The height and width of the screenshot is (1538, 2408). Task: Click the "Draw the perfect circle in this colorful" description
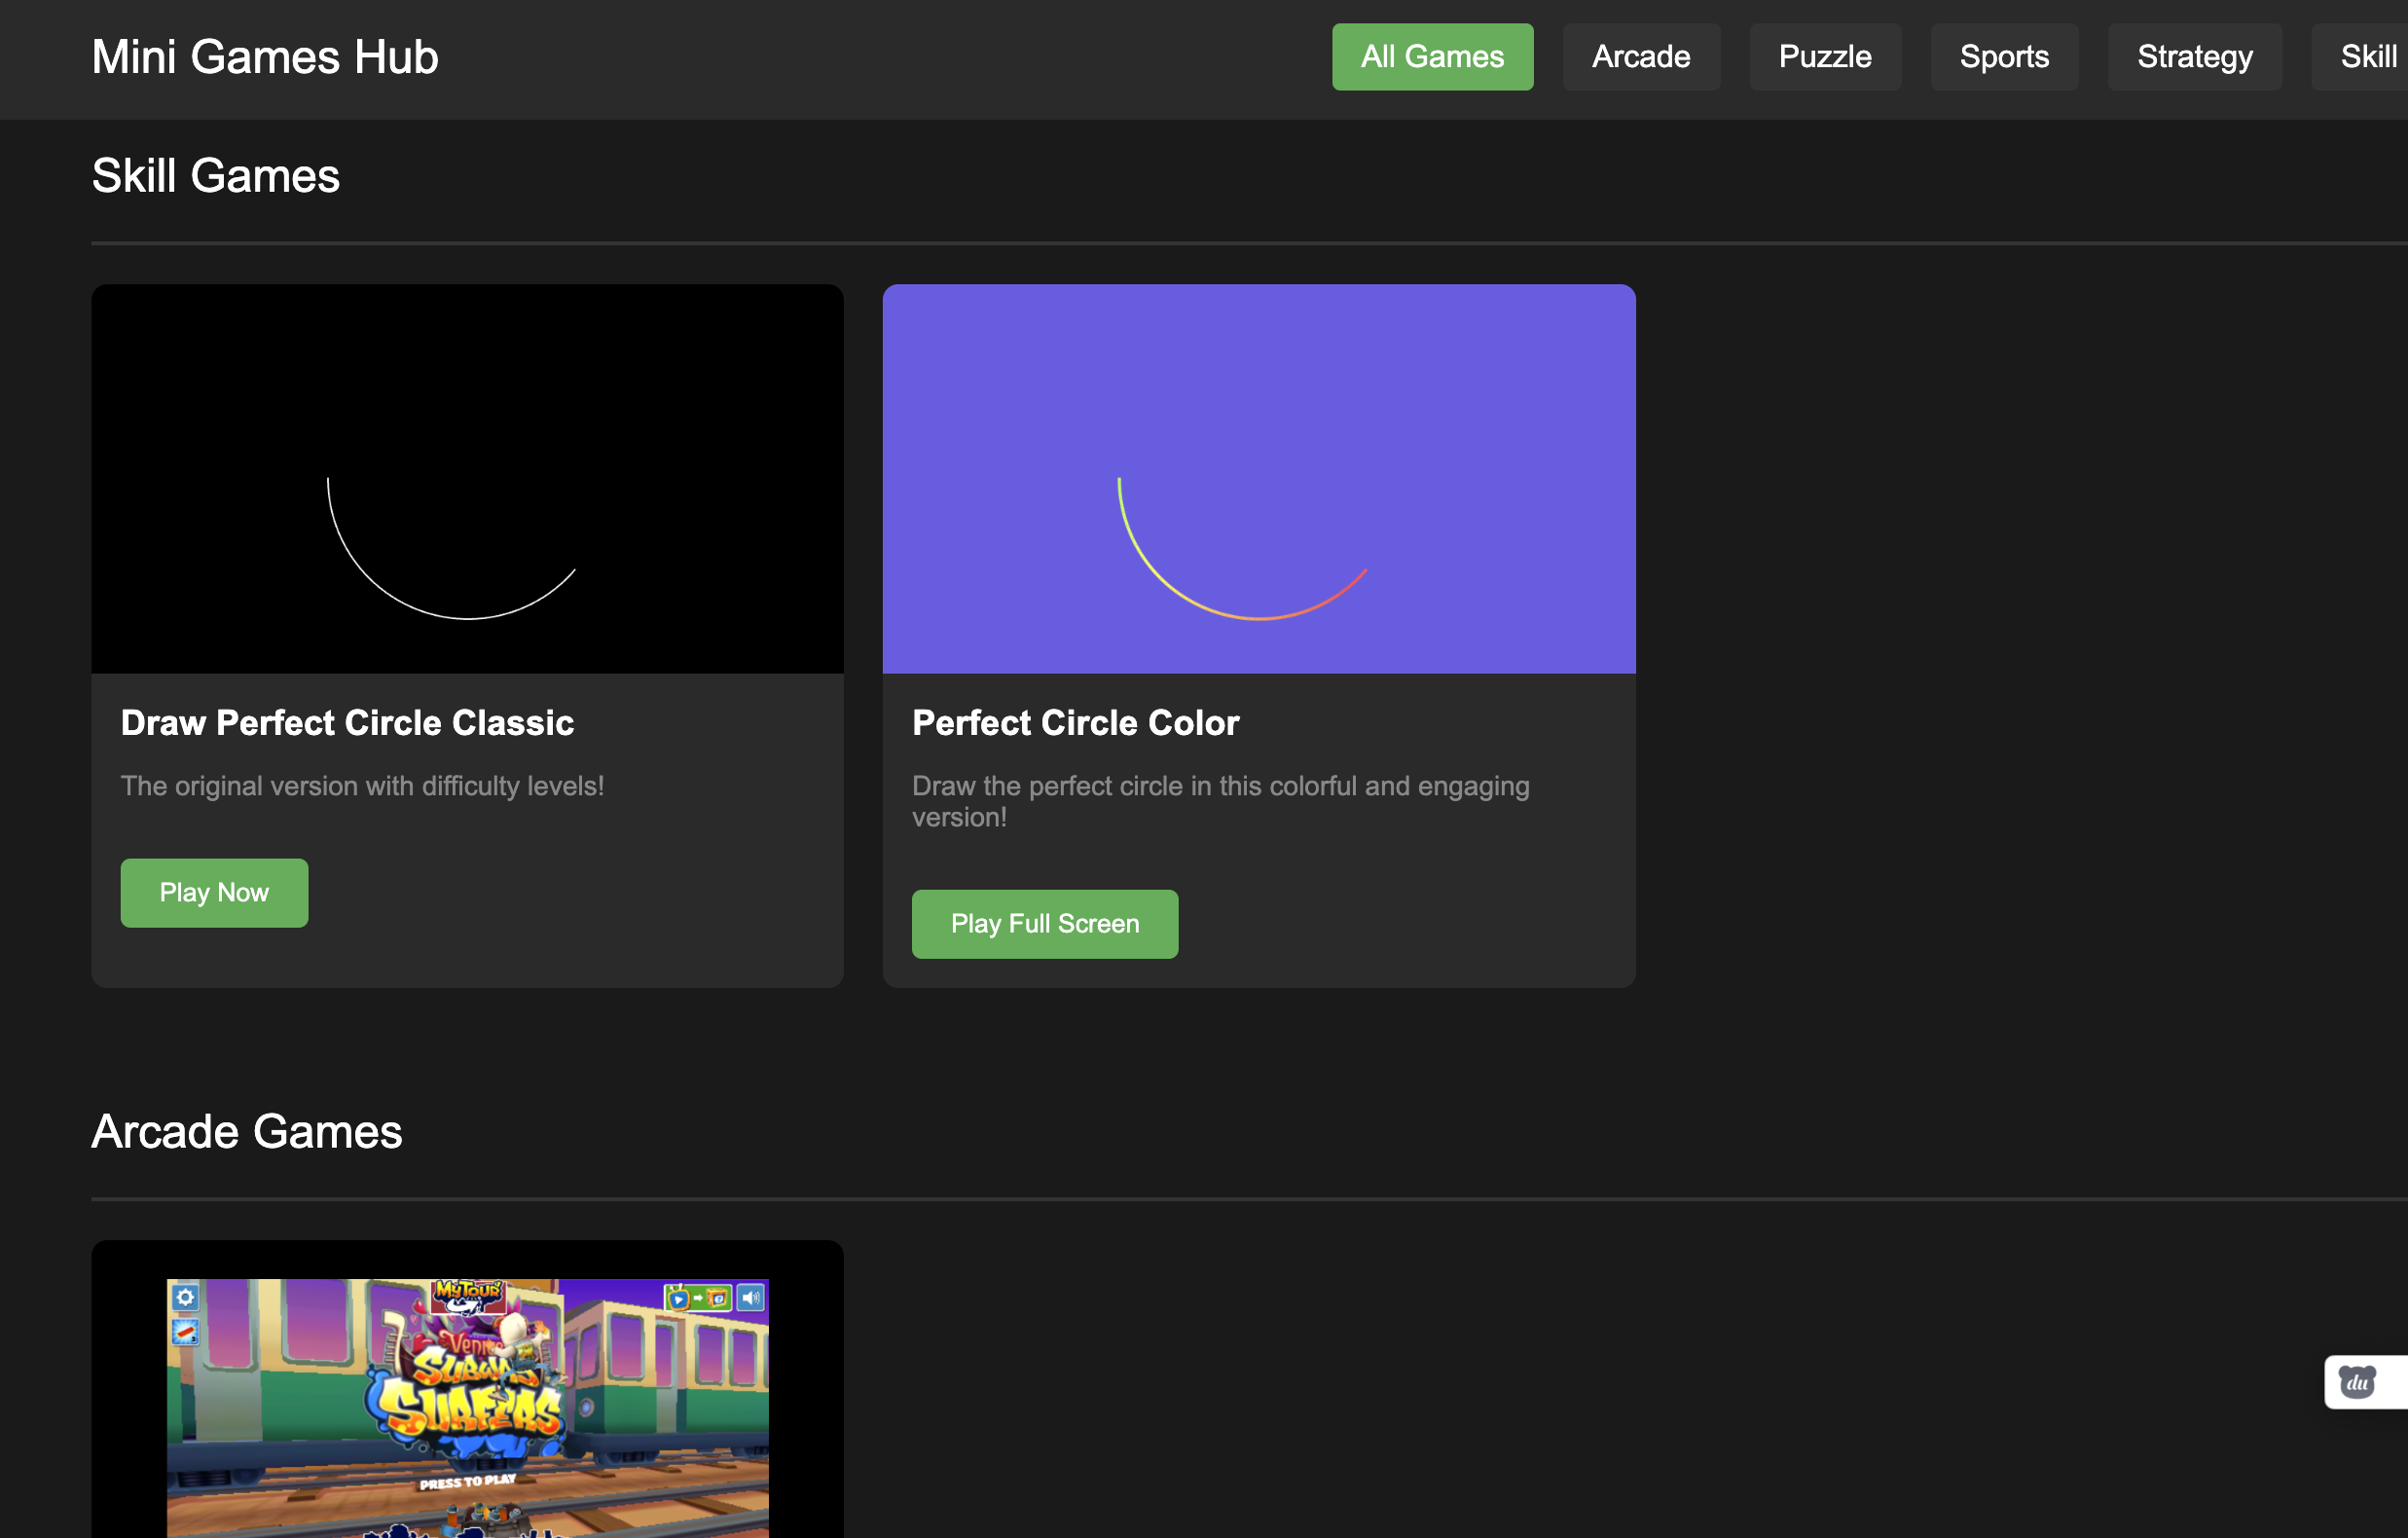1221,802
